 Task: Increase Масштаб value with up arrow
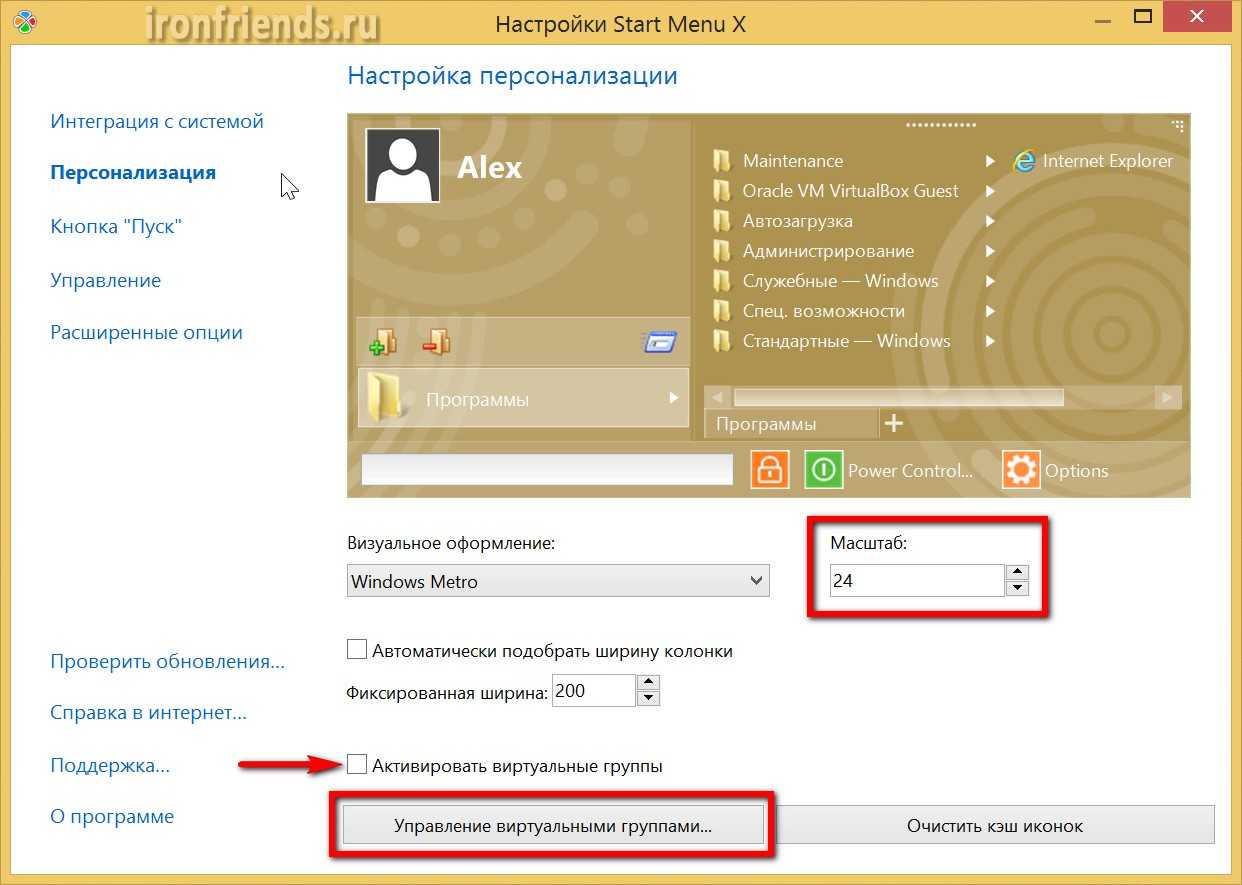(x=1018, y=572)
